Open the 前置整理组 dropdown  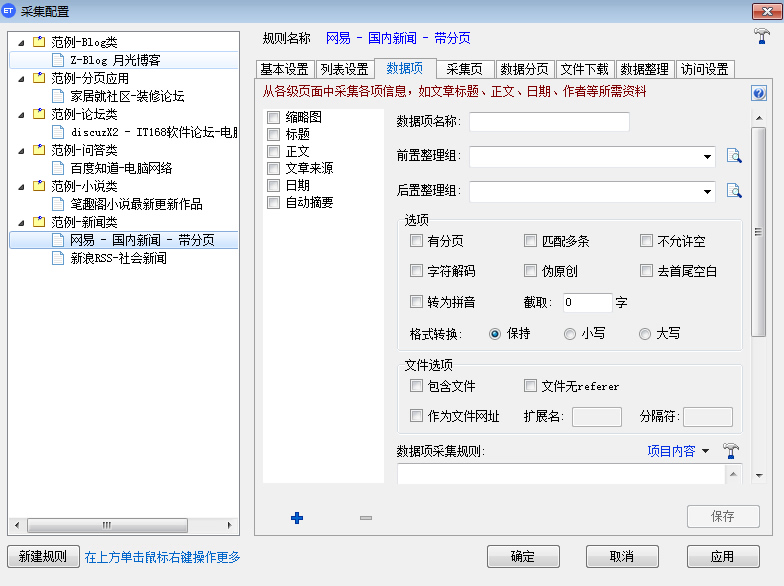click(x=707, y=156)
